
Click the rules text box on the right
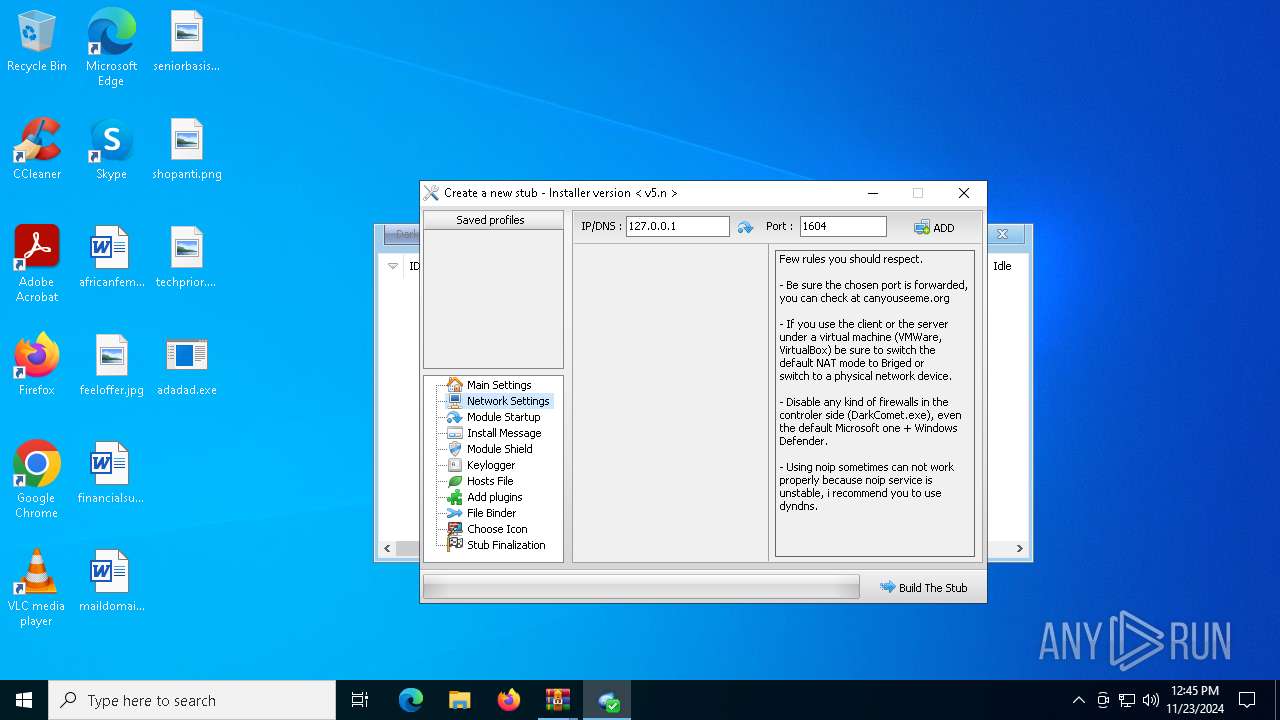874,403
